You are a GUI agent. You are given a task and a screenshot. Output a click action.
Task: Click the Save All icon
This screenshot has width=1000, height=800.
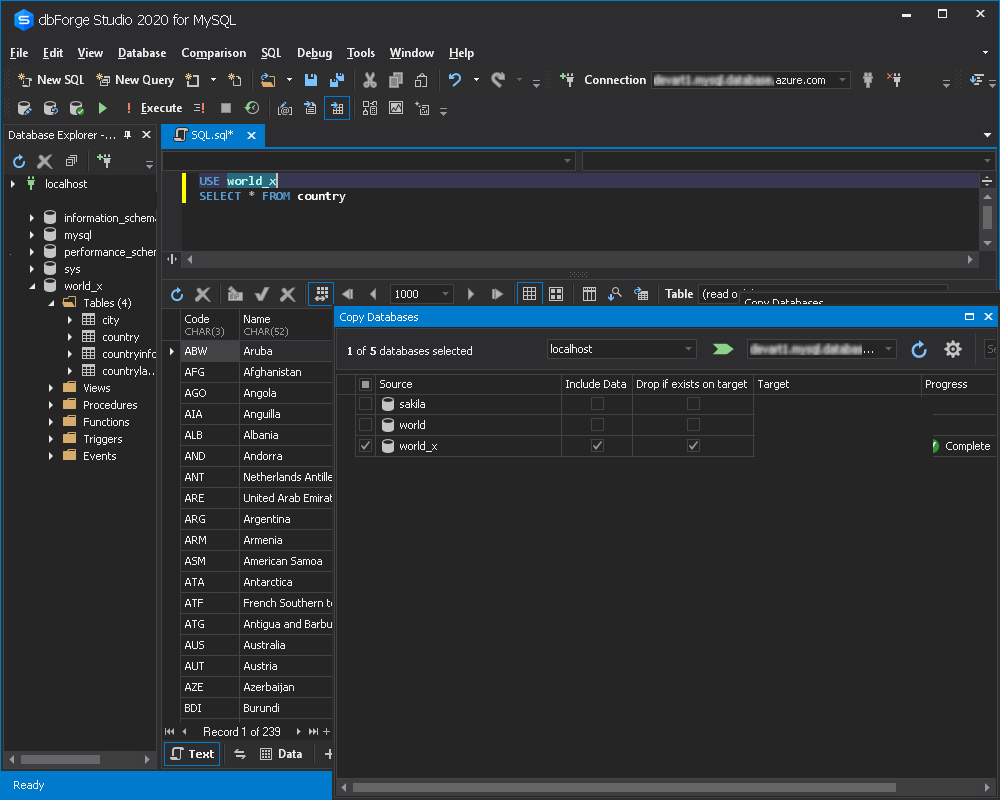[x=337, y=80]
